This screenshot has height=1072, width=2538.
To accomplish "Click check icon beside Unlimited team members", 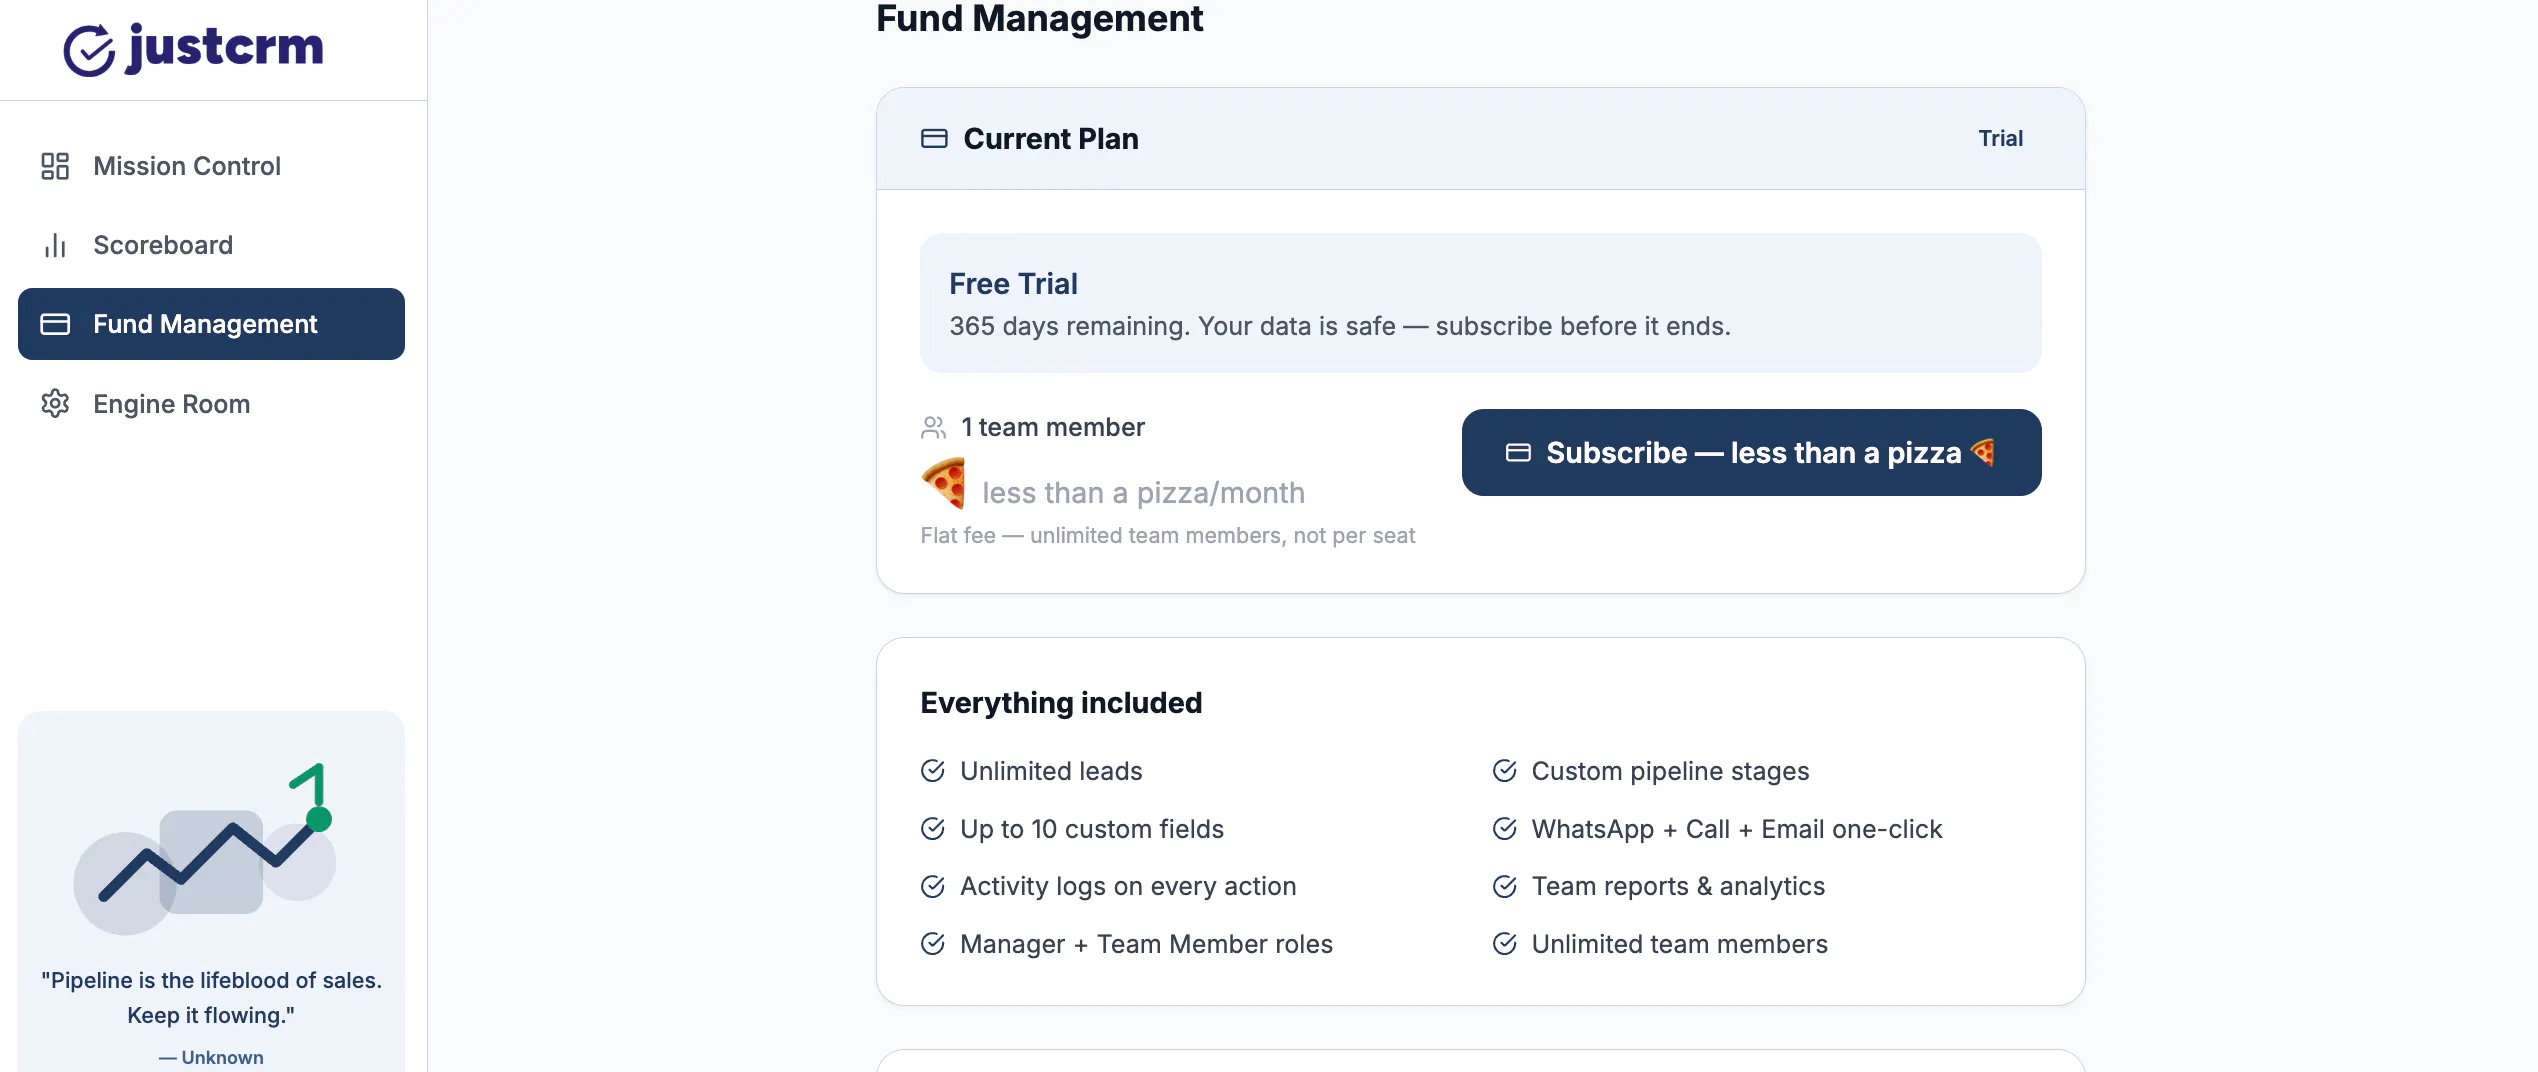I will pos(1505,944).
